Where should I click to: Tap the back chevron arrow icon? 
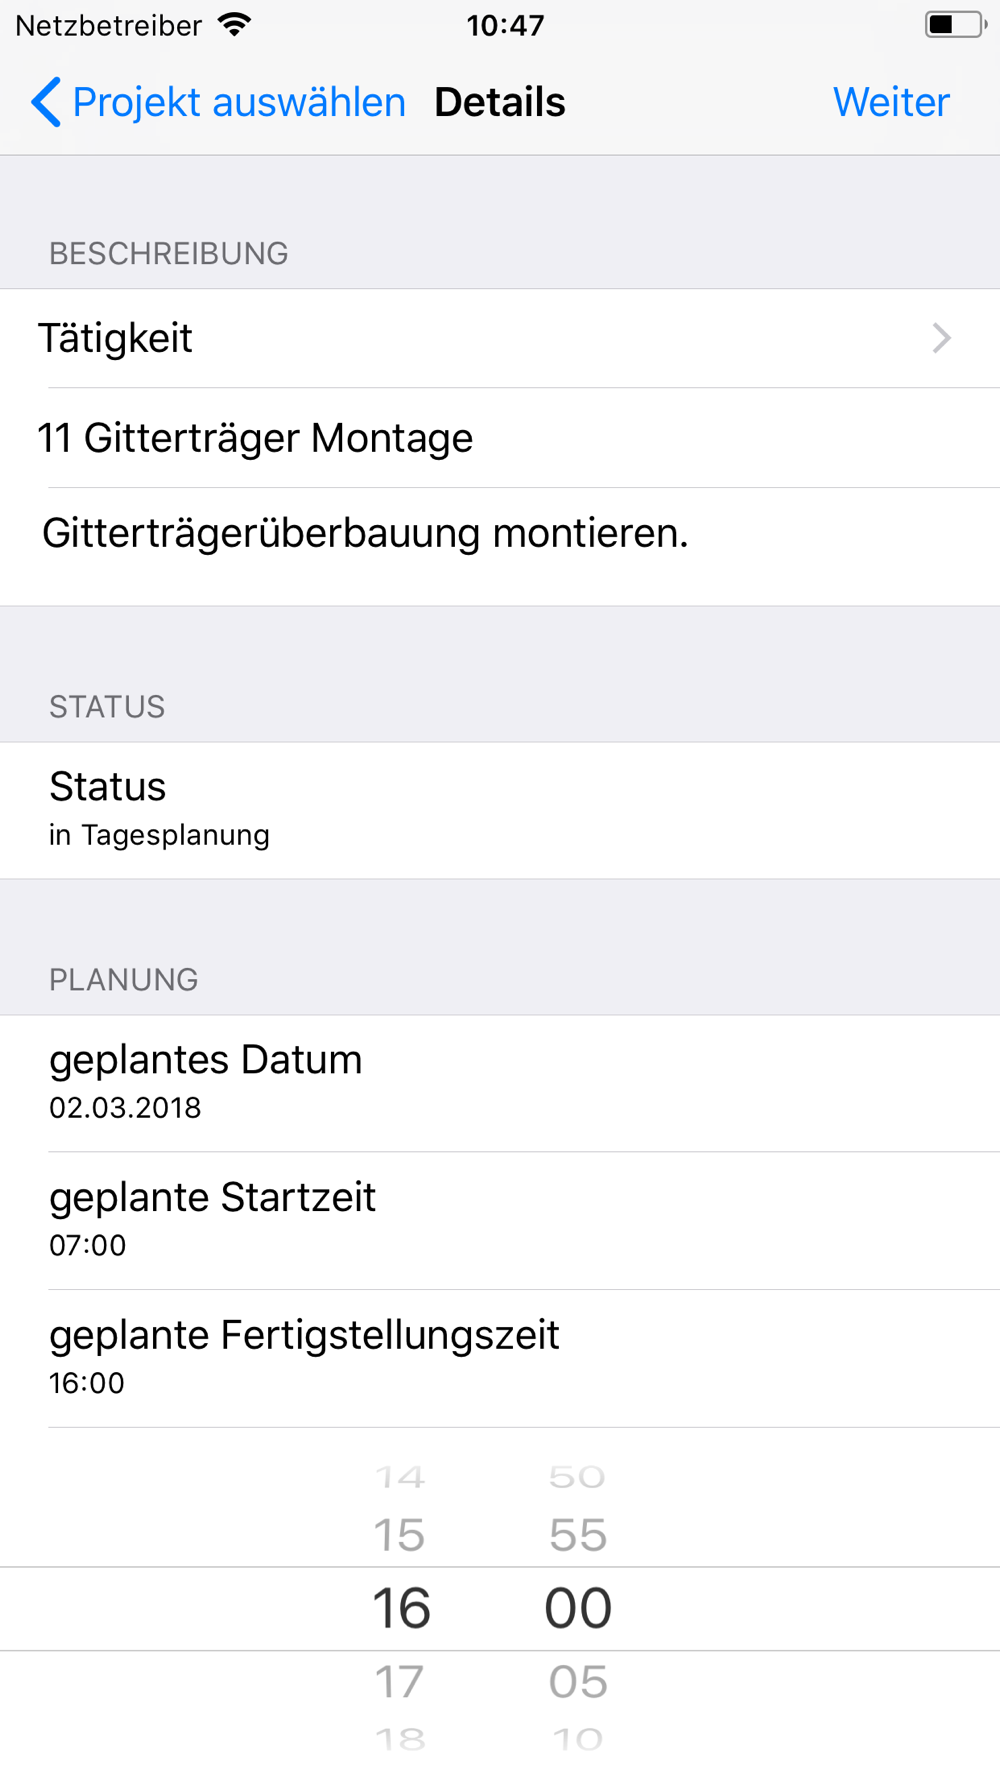point(46,102)
